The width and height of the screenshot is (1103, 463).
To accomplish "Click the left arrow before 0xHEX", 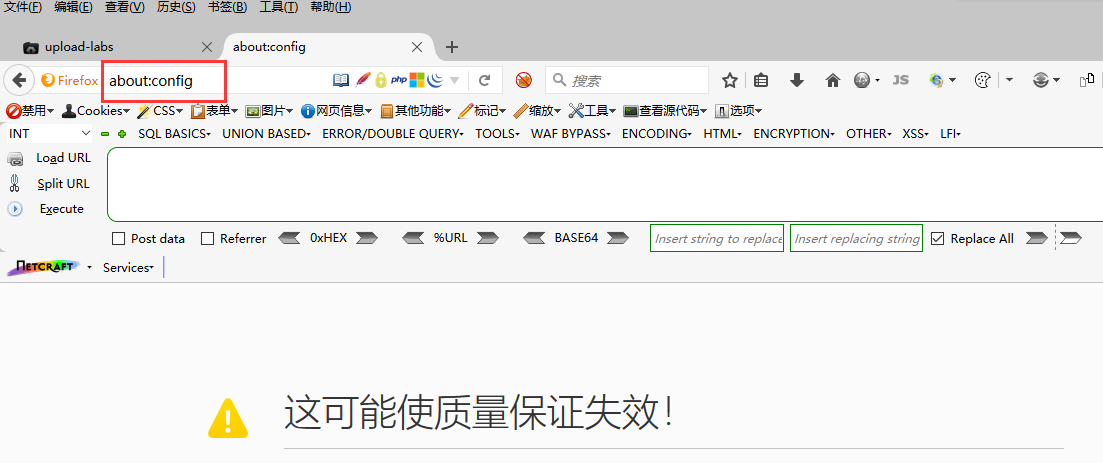I will [x=289, y=239].
